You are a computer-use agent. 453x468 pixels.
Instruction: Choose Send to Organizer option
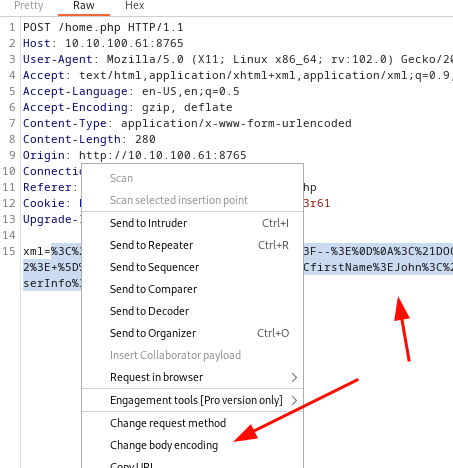192,333
